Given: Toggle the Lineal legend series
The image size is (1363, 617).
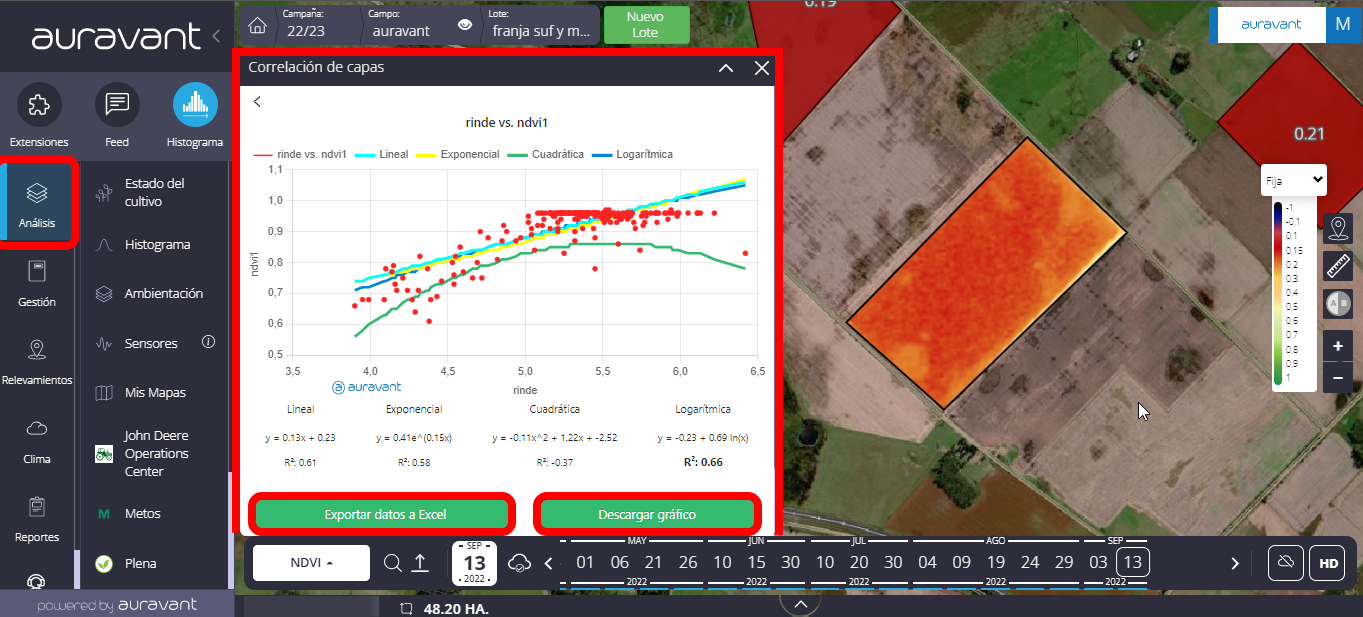Looking at the screenshot, I should 381,154.
